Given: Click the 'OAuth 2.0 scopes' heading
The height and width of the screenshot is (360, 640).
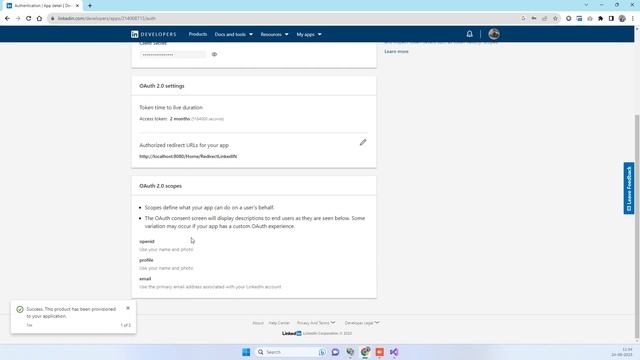Looking at the screenshot, I should 161,186.
